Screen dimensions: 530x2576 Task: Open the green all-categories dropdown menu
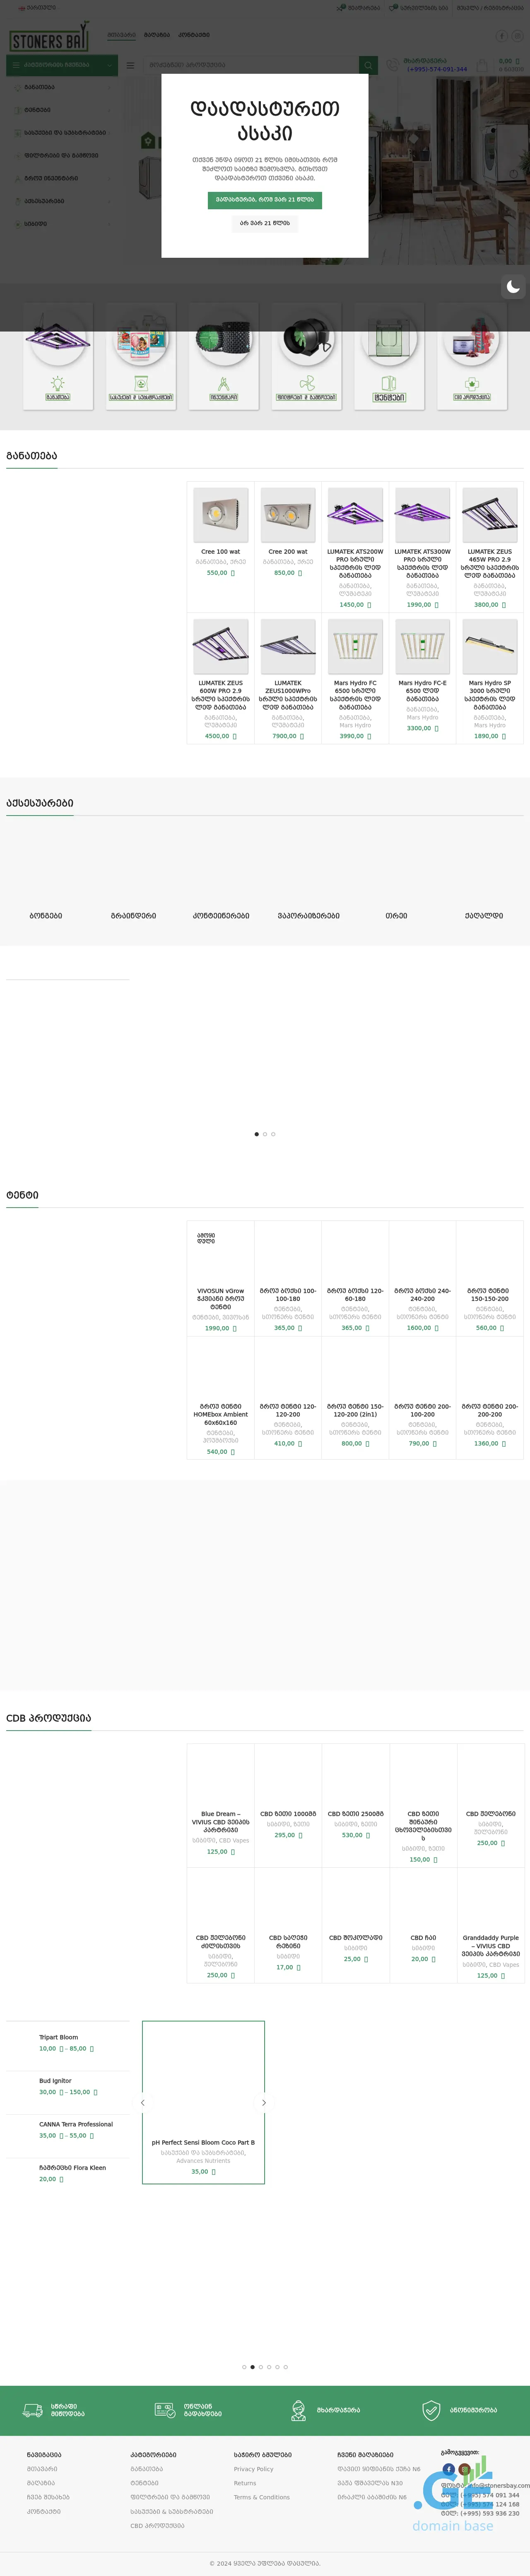62,65
